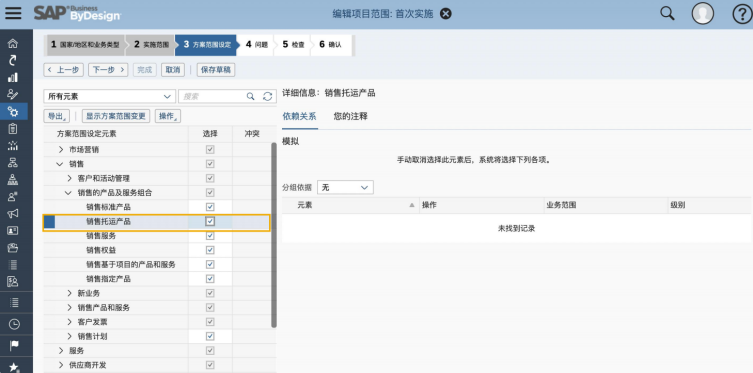Toggle checkbox for 销售服务
This screenshot has height=373, width=753.
210,236
